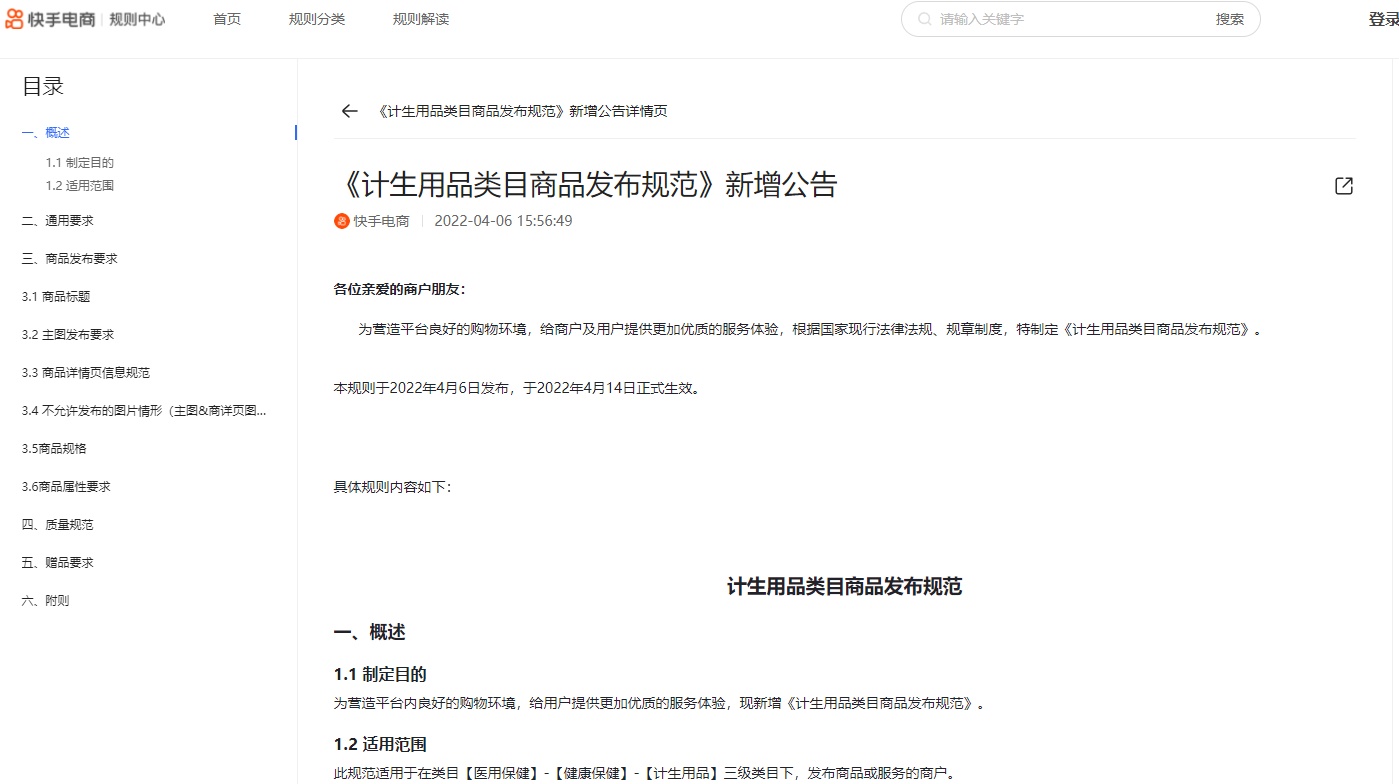This screenshot has height=784, width=1399.
Task: Click the sentence 为营造平台内良好的购物环境
Action: [x=660, y=703]
